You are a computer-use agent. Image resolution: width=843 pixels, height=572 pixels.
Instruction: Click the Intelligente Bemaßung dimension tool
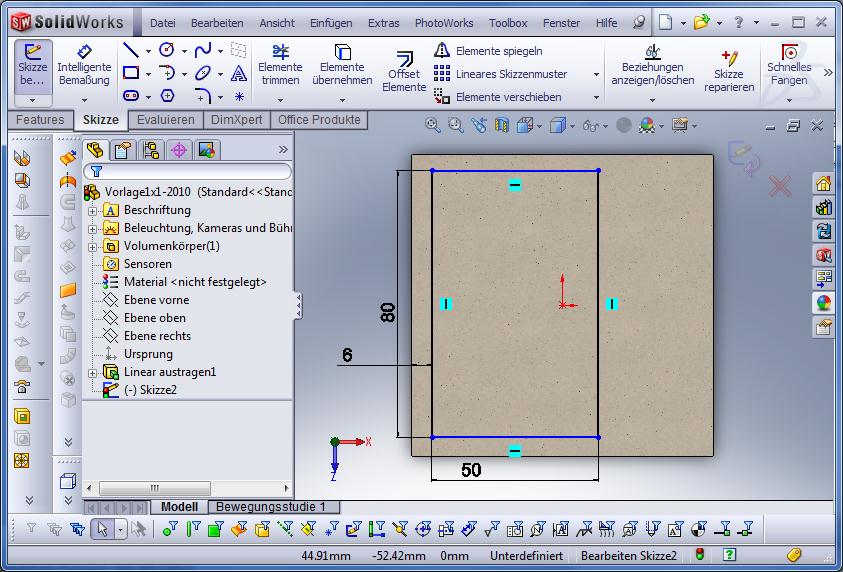tap(84, 64)
